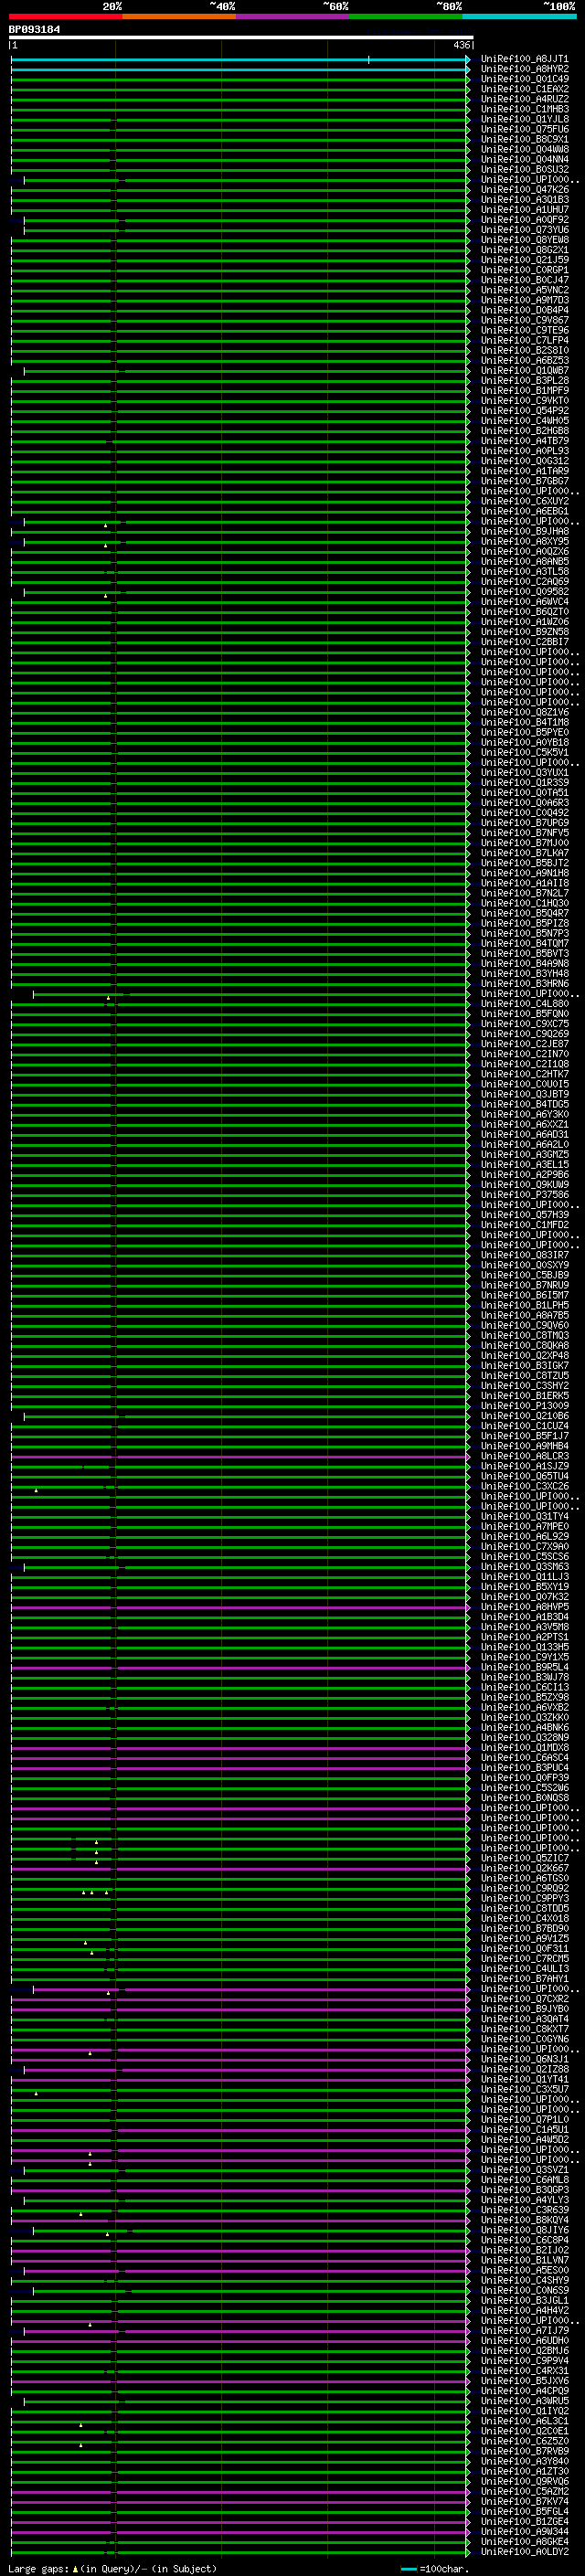Viewport: 585px width, 2576px height.
Task: Click the cyan ~100% identity legend segment
Action: point(520,16)
